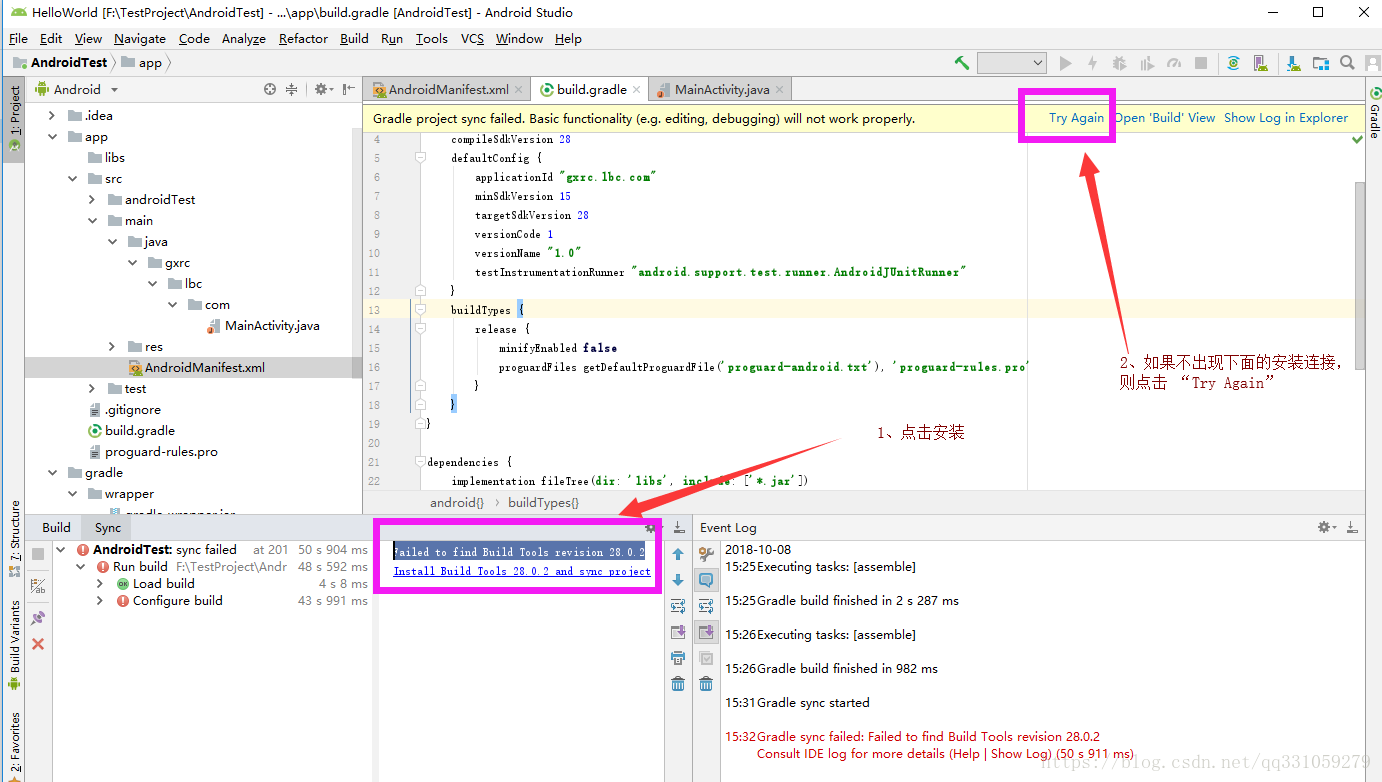The image size is (1382, 782).
Task: Click the Sync Project with Gradle Files icon
Action: tap(1234, 63)
